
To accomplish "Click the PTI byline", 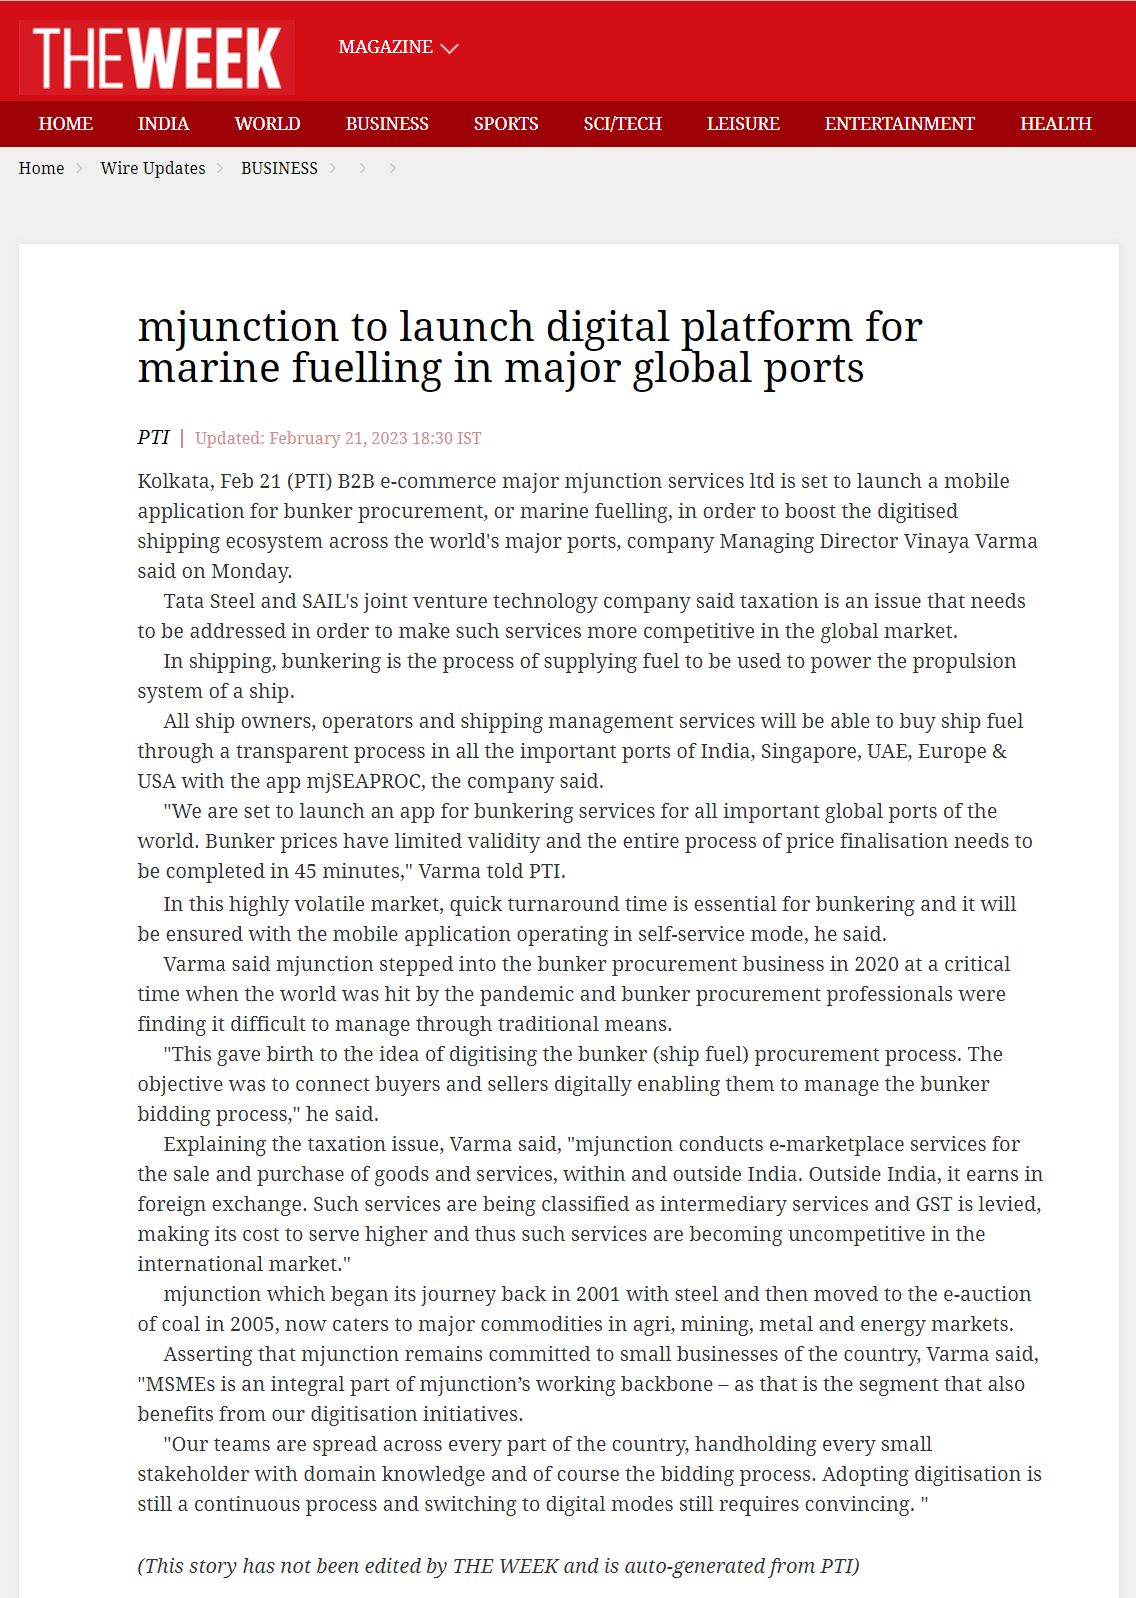I will point(153,437).
